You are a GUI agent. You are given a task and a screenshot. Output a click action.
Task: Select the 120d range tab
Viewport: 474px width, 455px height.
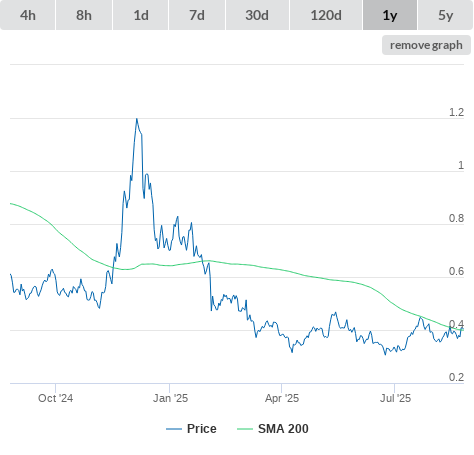[x=326, y=15]
